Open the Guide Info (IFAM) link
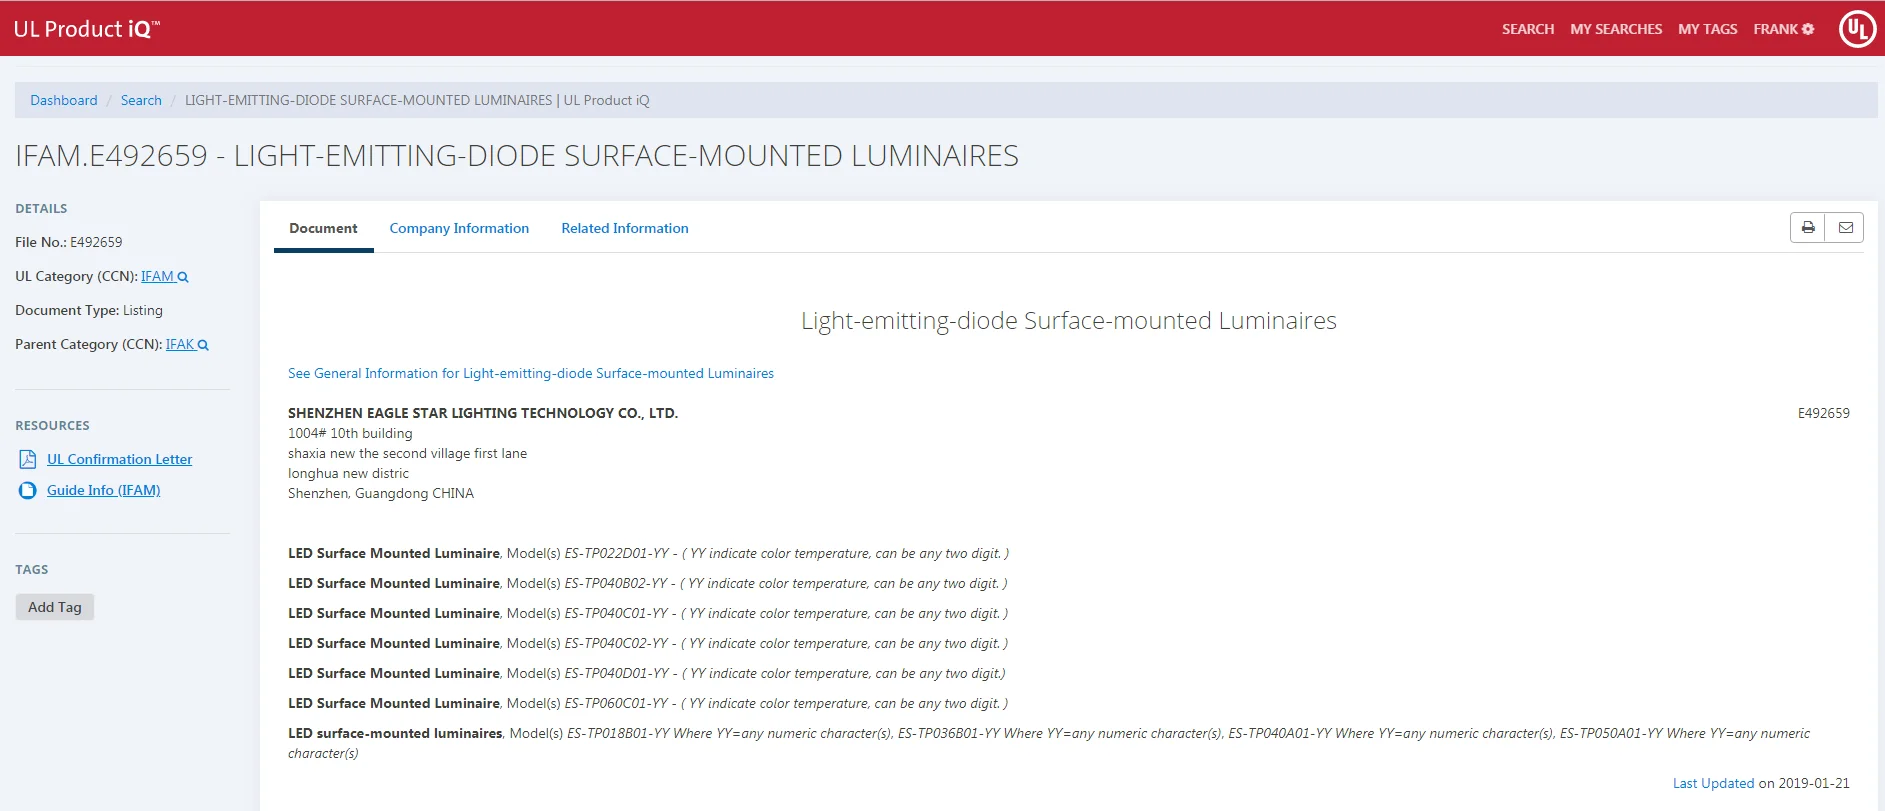Image resolution: width=1885 pixels, height=811 pixels. click(x=103, y=490)
